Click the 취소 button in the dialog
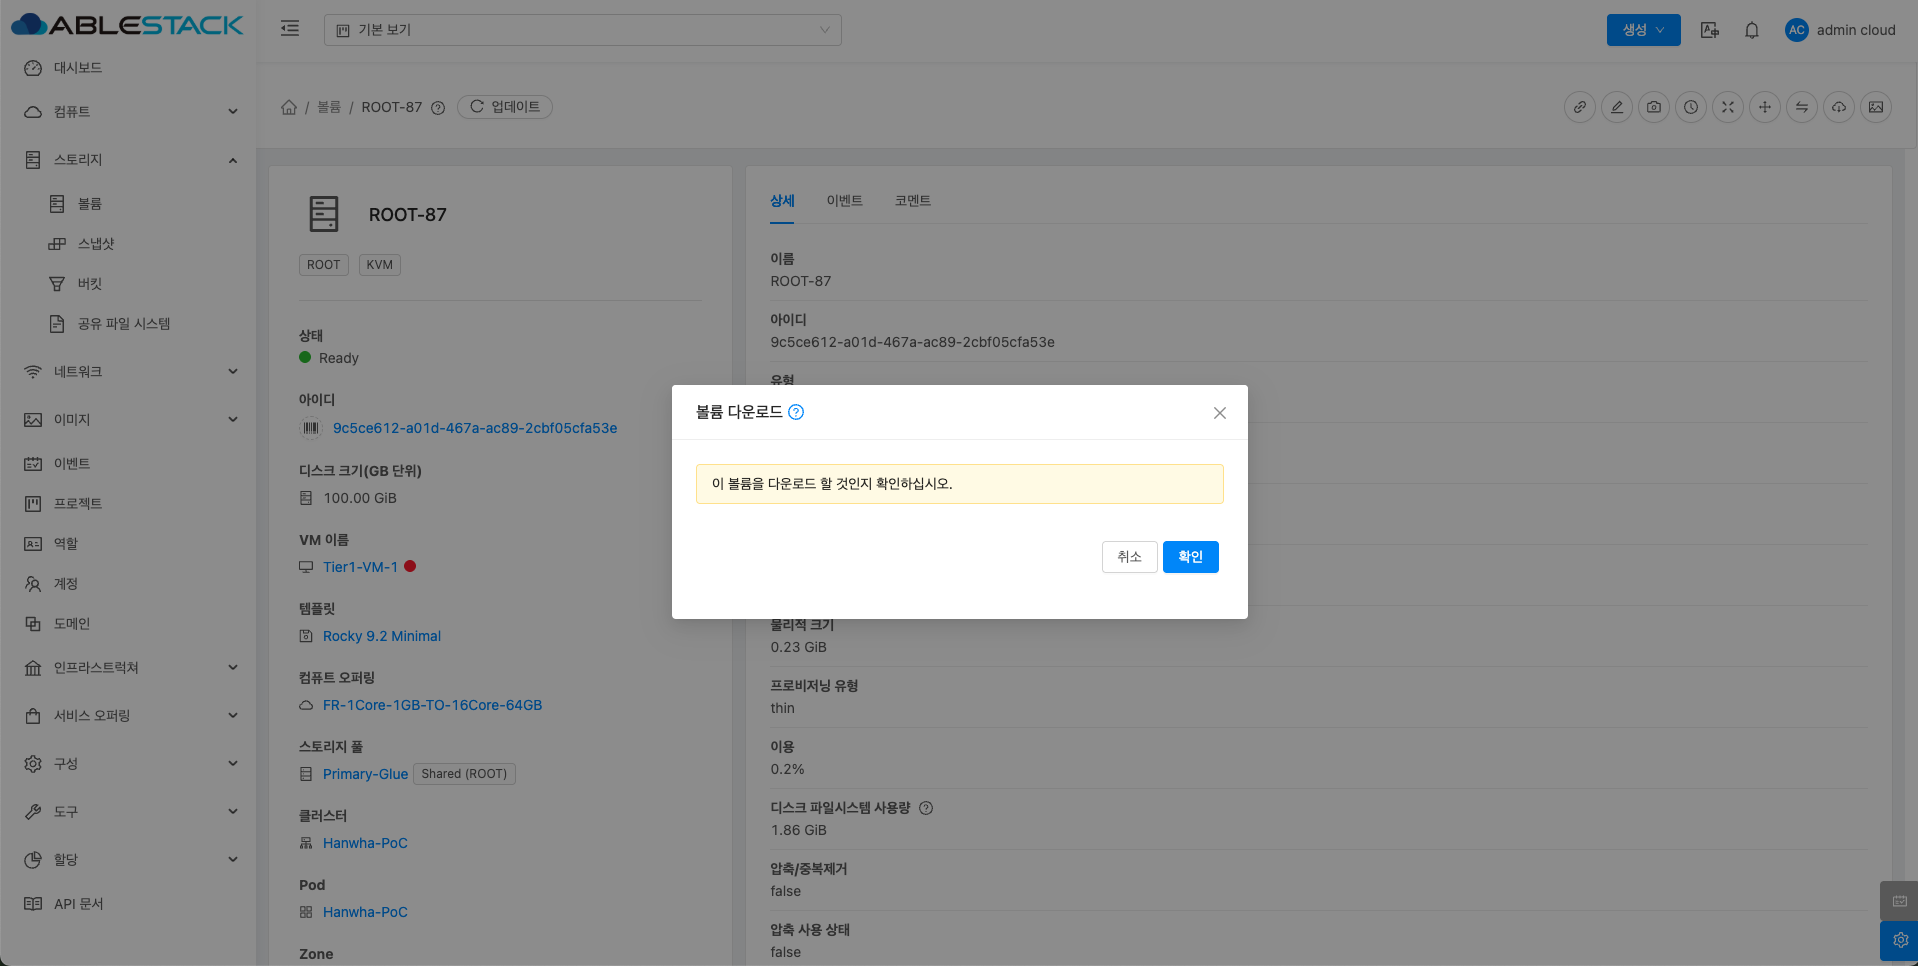The height and width of the screenshot is (966, 1918). [1129, 557]
